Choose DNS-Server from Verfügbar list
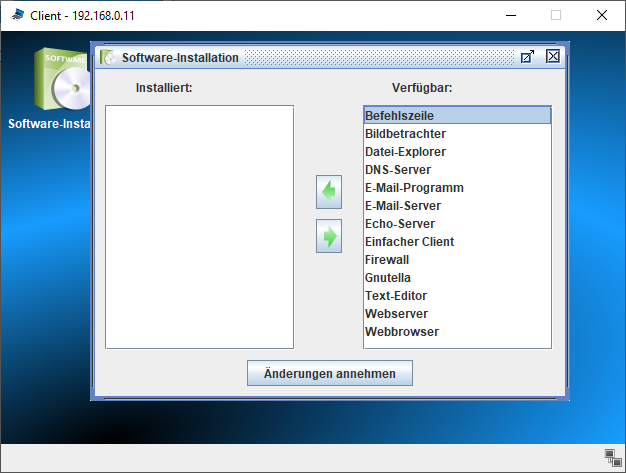Image resolution: width=626 pixels, height=473 pixels. 458,170
